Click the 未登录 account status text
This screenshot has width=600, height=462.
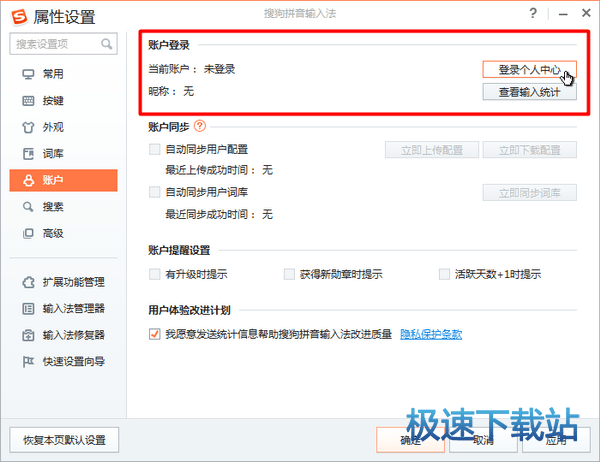[219, 69]
